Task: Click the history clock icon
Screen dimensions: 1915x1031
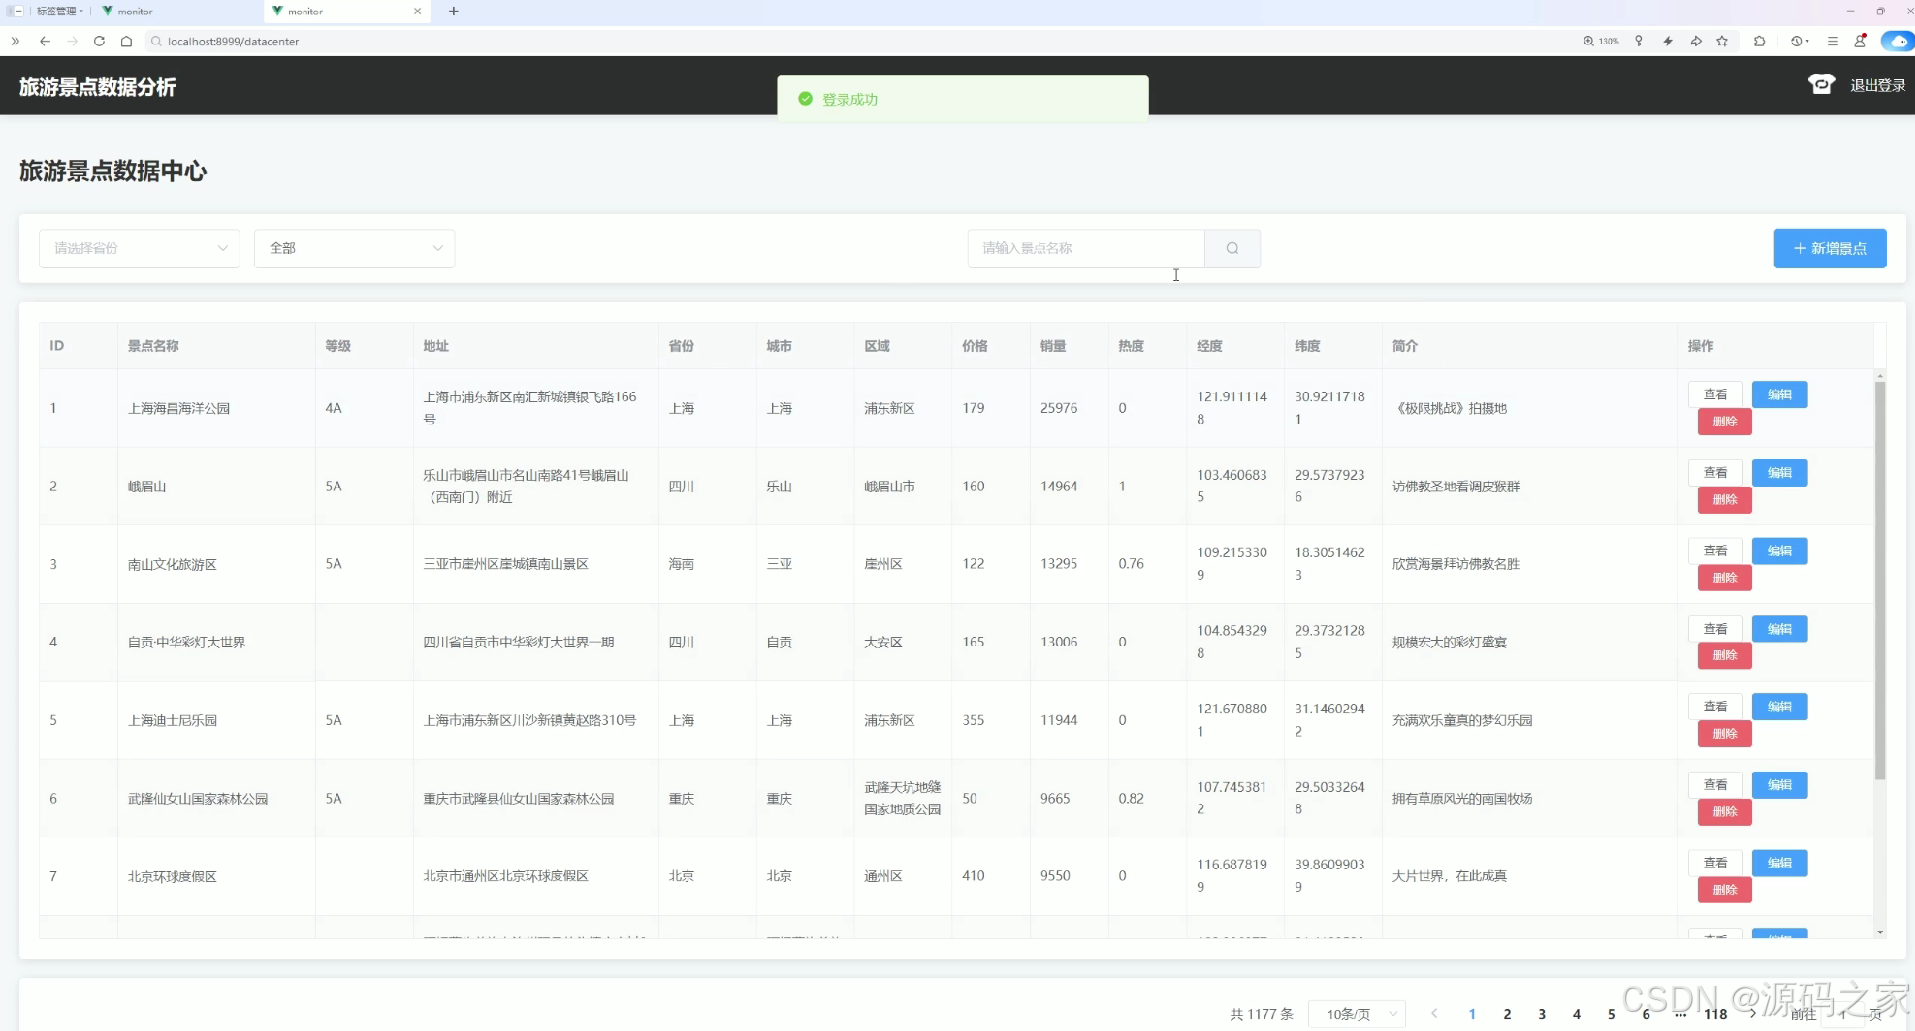Action: (1799, 41)
